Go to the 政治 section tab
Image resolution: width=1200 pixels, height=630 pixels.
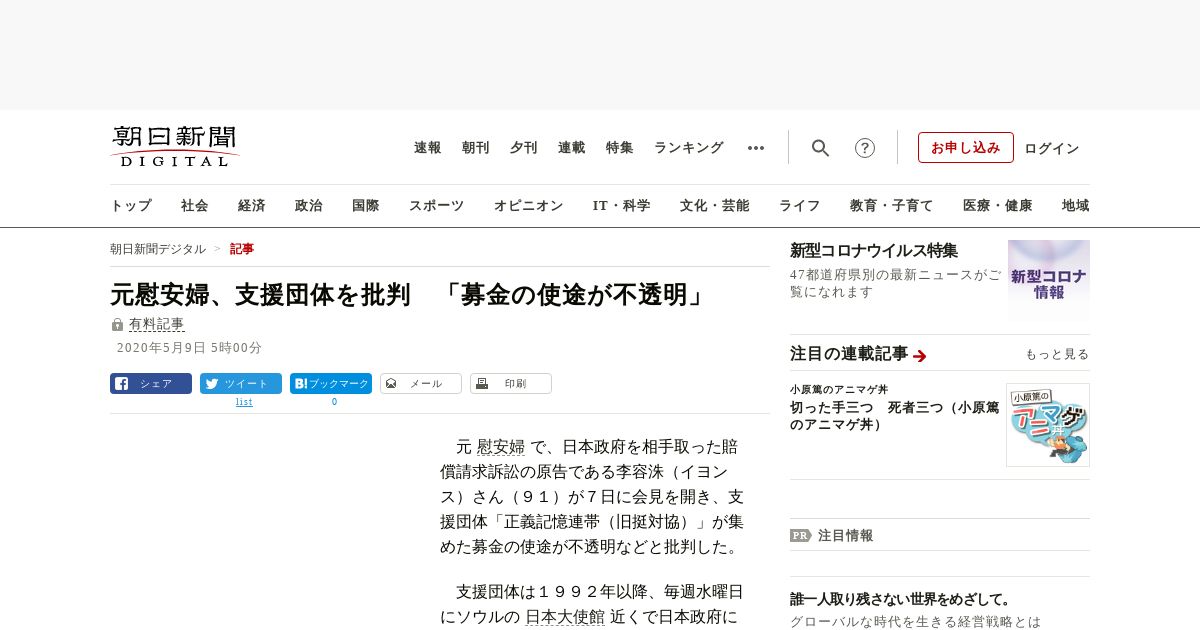pos(309,205)
